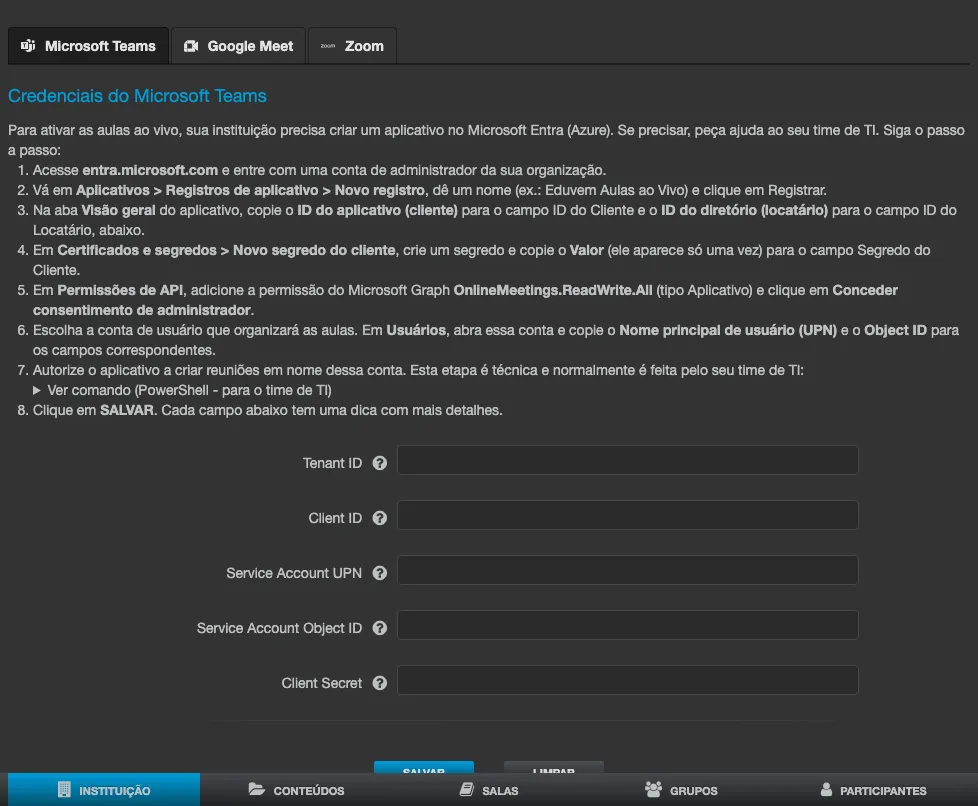Focus the Service Account UPN field
Image resolution: width=978 pixels, height=806 pixels.
pyautogui.click(x=627, y=570)
